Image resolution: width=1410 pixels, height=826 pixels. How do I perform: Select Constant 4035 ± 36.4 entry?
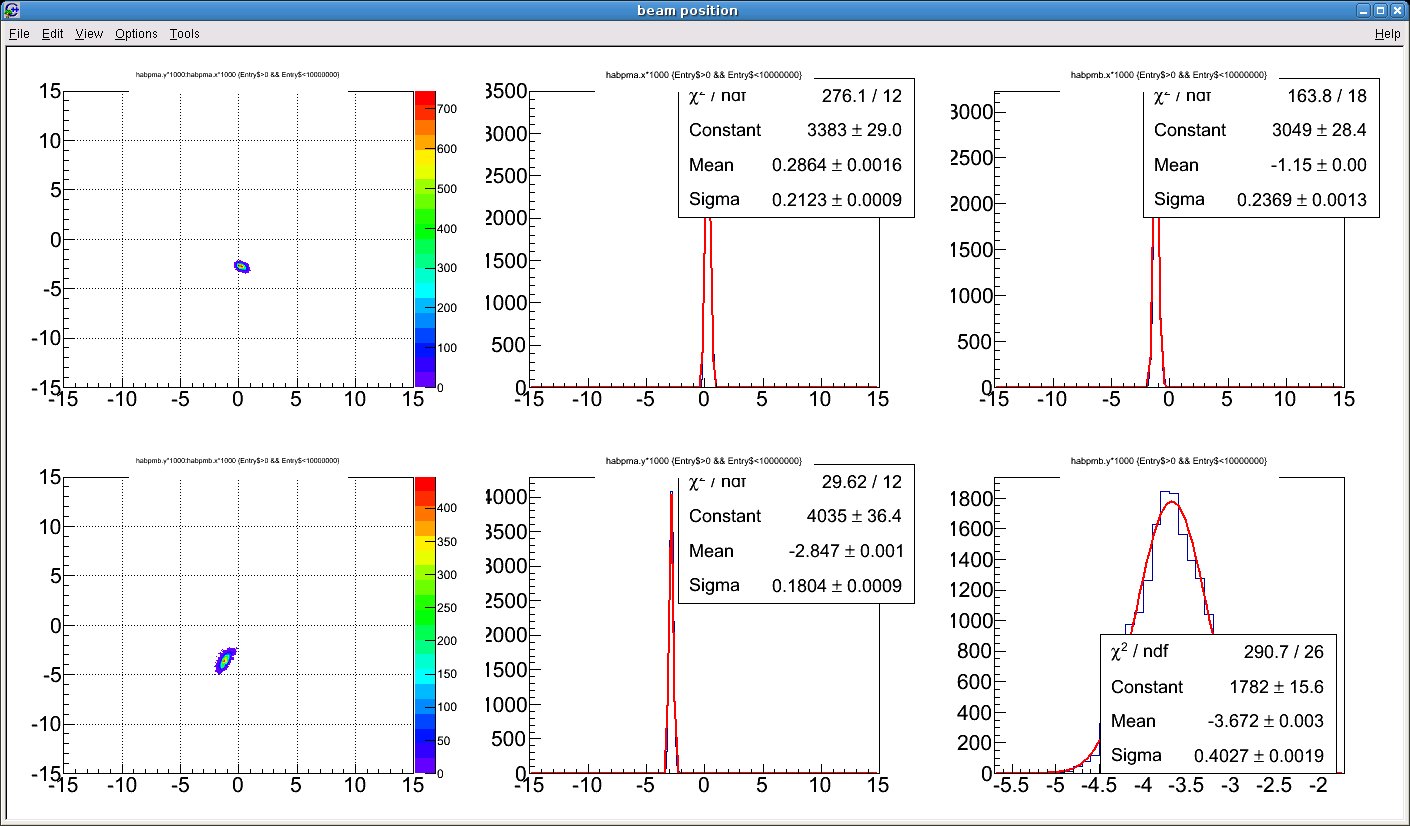pos(796,516)
